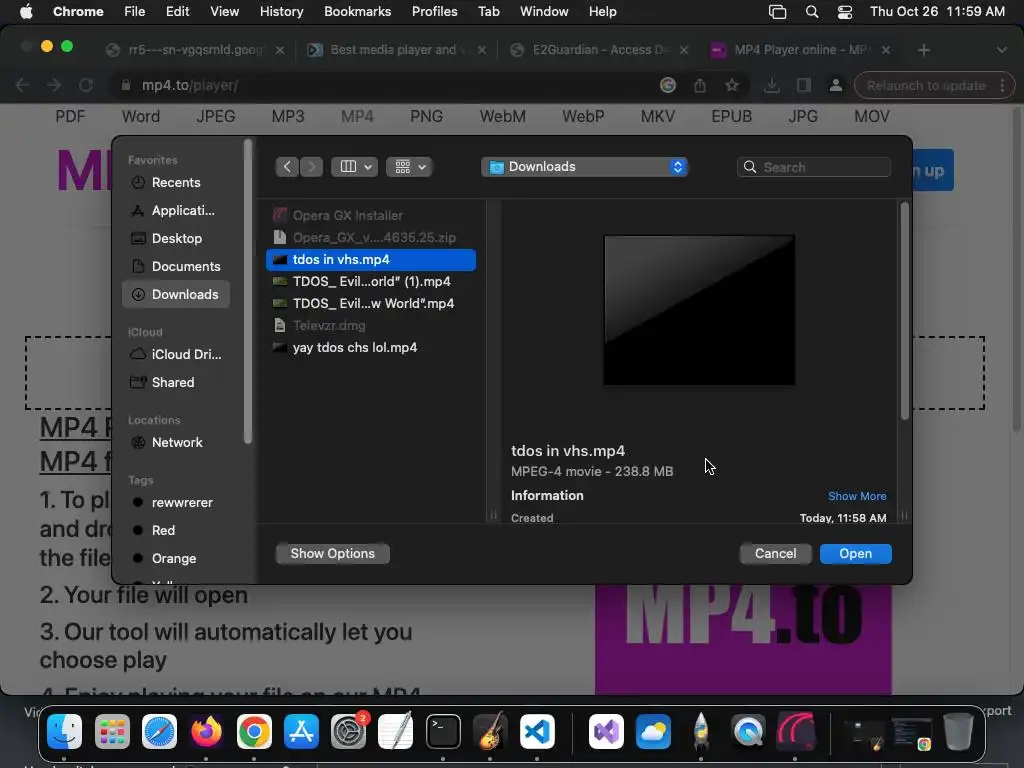The height and width of the screenshot is (768, 1024).
Task: Toggle the Chrome side panel icon
Action: [x=804, y=86]
